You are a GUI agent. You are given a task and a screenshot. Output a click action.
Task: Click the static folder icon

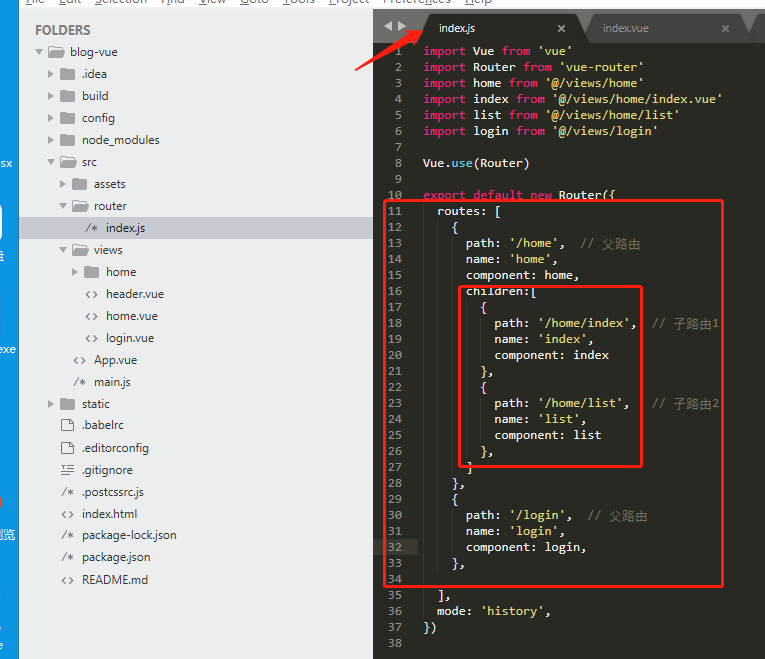[x=67, y=404]
